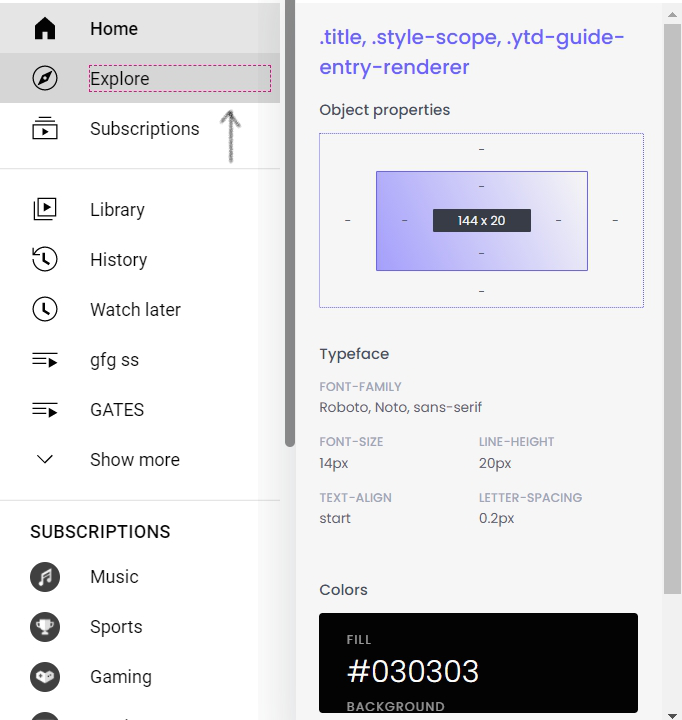
Task: Click the sidebar vertical scrollbar
Action: pos(289,223)
